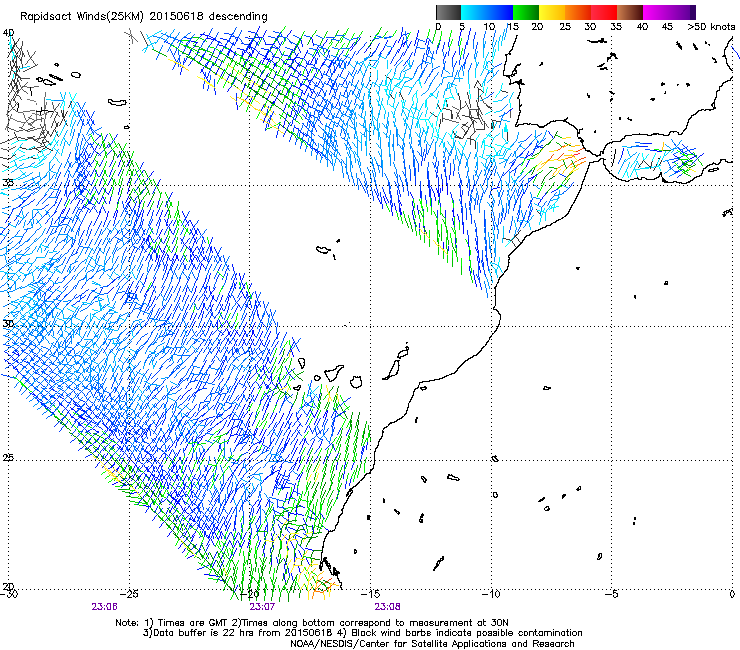Click the ">50 knots" legend label
740x650 pixels.
tap(711, 27)
